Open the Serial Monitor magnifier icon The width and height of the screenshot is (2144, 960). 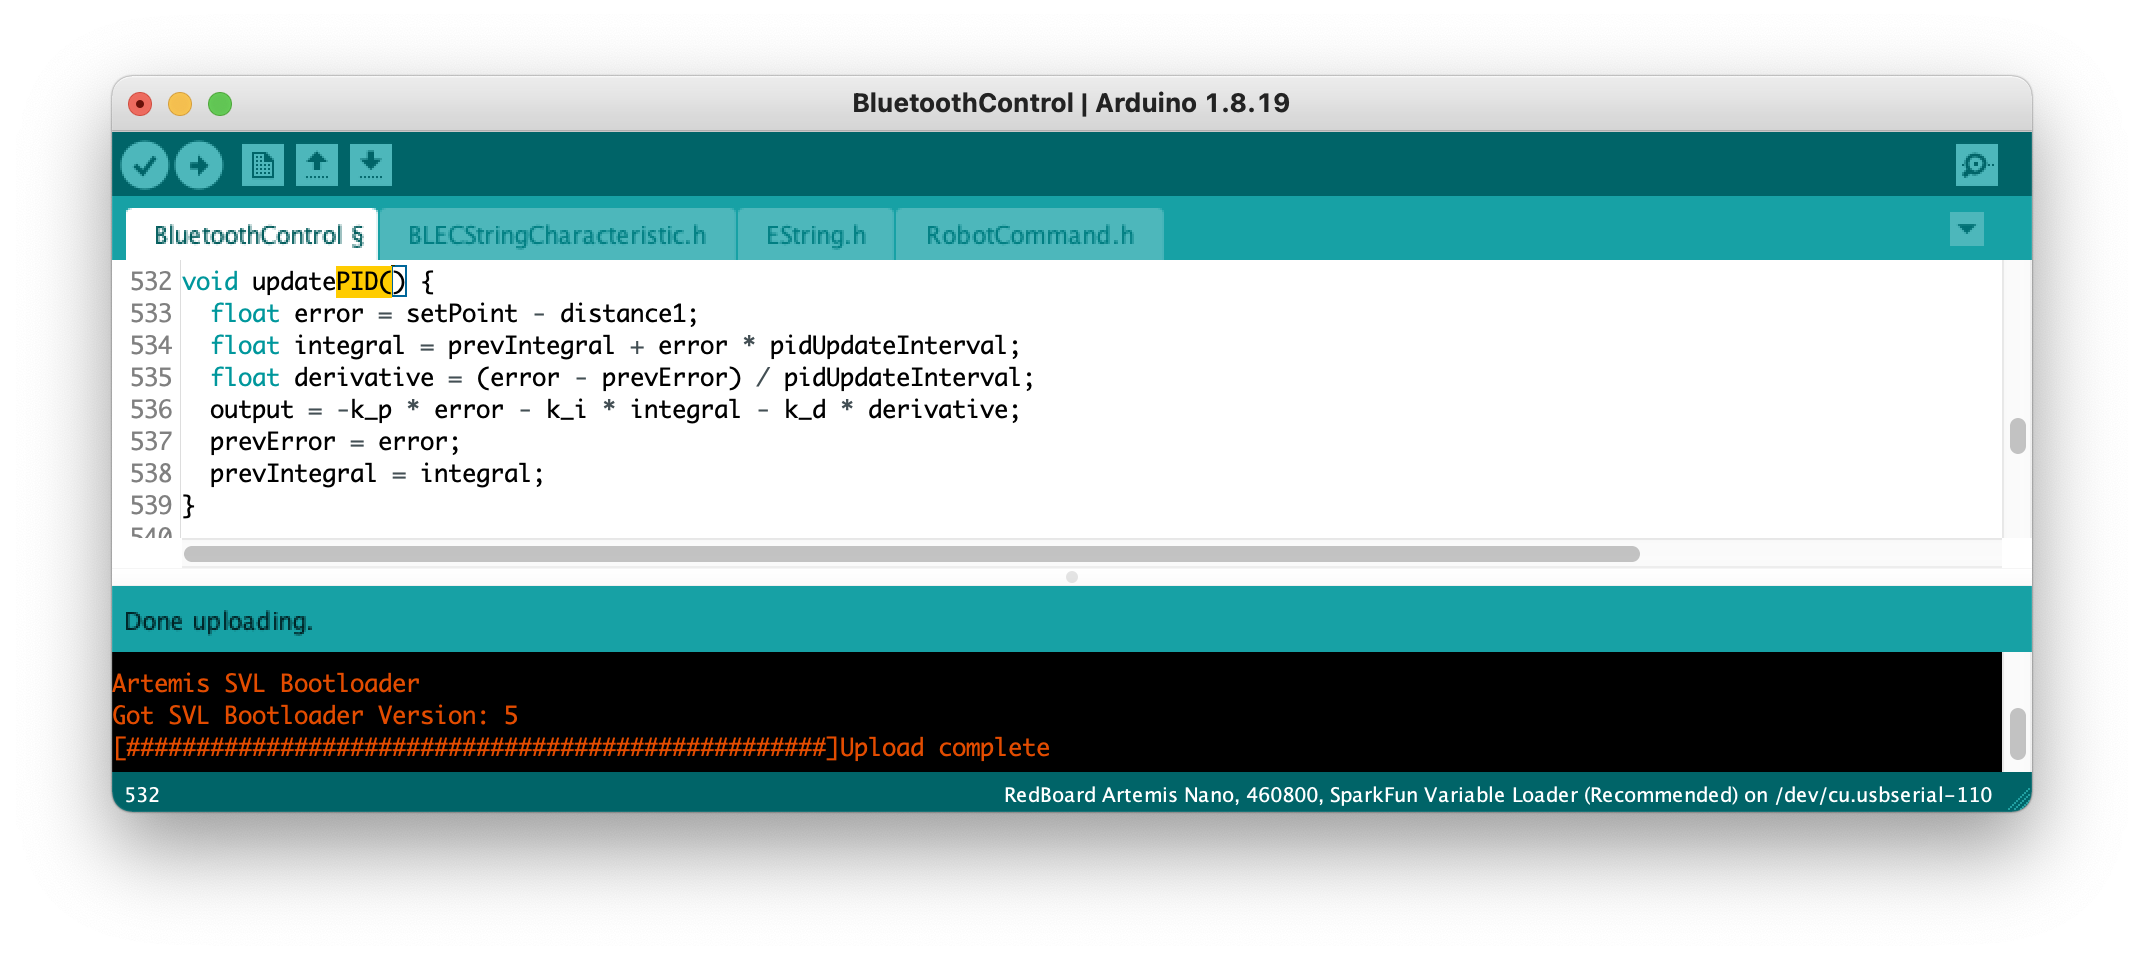(x=1976, y=165)
